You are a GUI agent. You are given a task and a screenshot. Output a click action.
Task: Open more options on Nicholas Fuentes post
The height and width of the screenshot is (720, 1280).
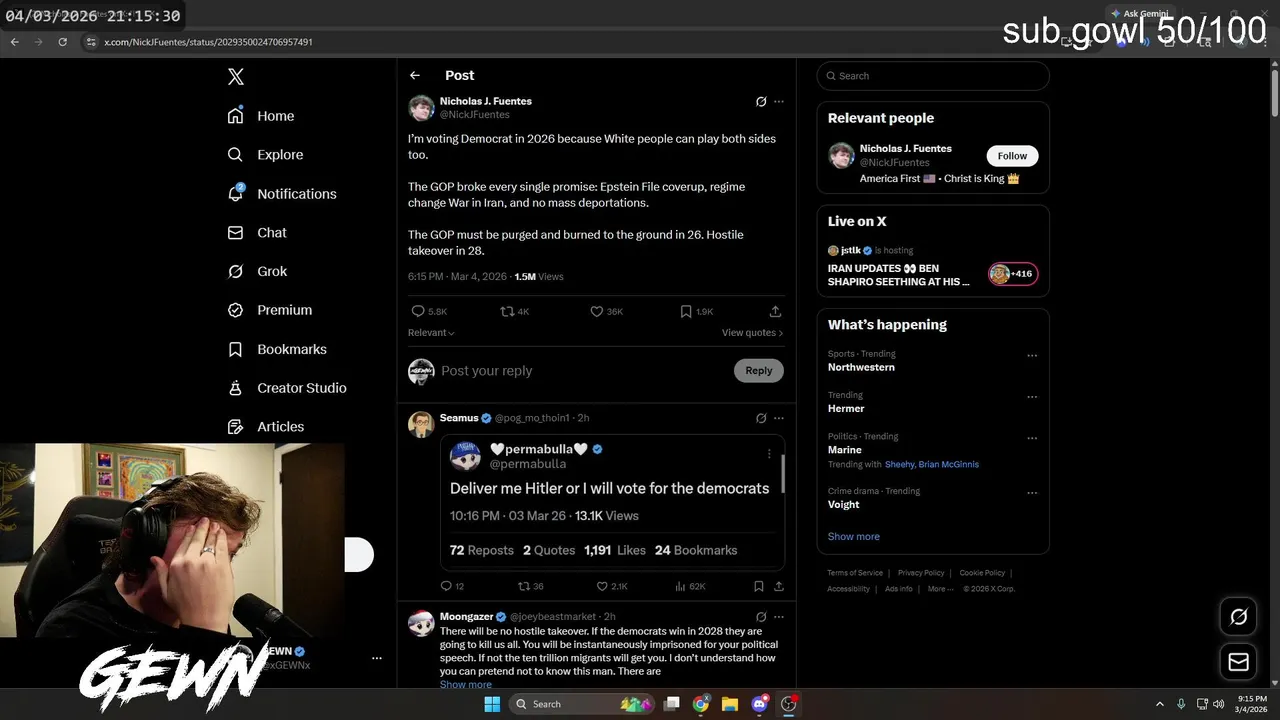pyautogui.click(x=779, y=102)
